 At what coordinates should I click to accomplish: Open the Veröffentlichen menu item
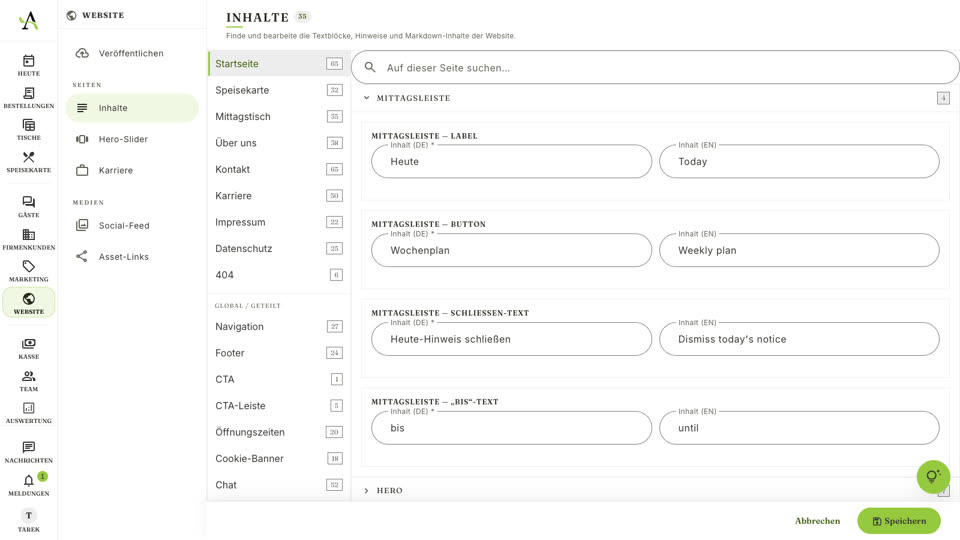click(132, 53)
